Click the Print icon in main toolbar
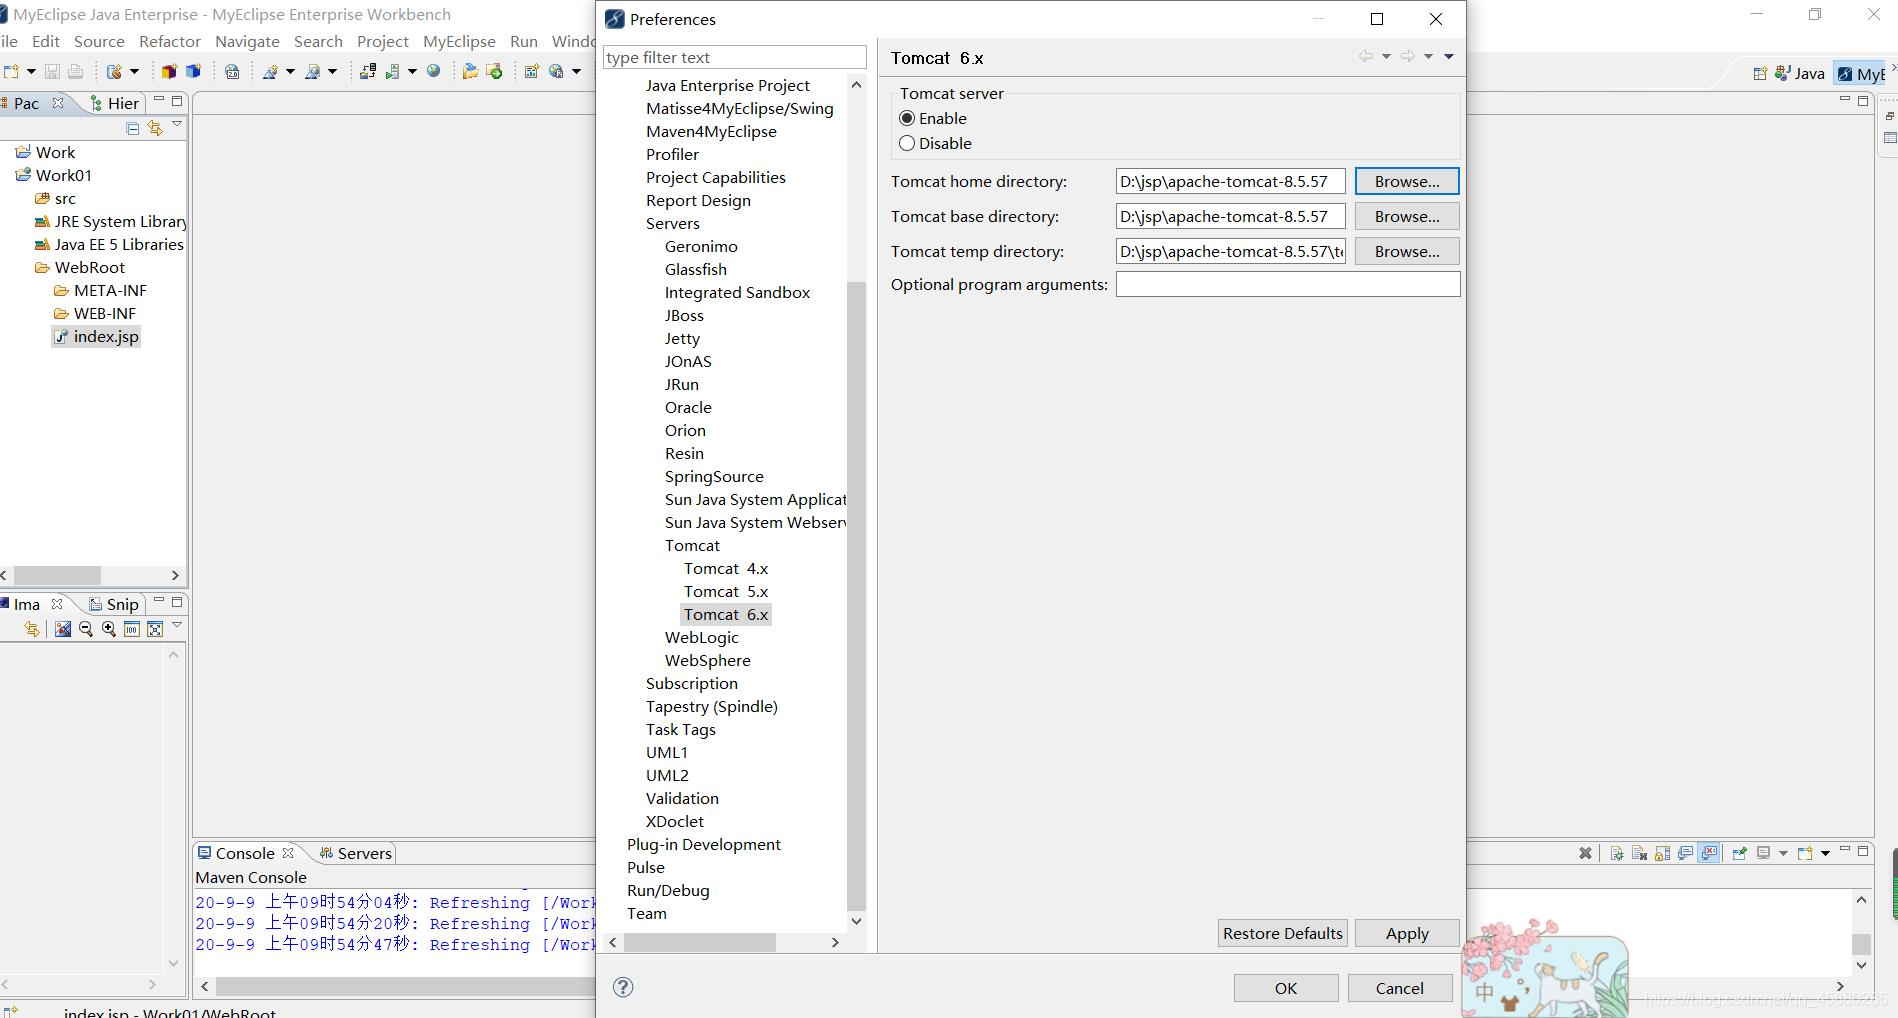Screen dimensions: 1898x1018 coord(75,71)
